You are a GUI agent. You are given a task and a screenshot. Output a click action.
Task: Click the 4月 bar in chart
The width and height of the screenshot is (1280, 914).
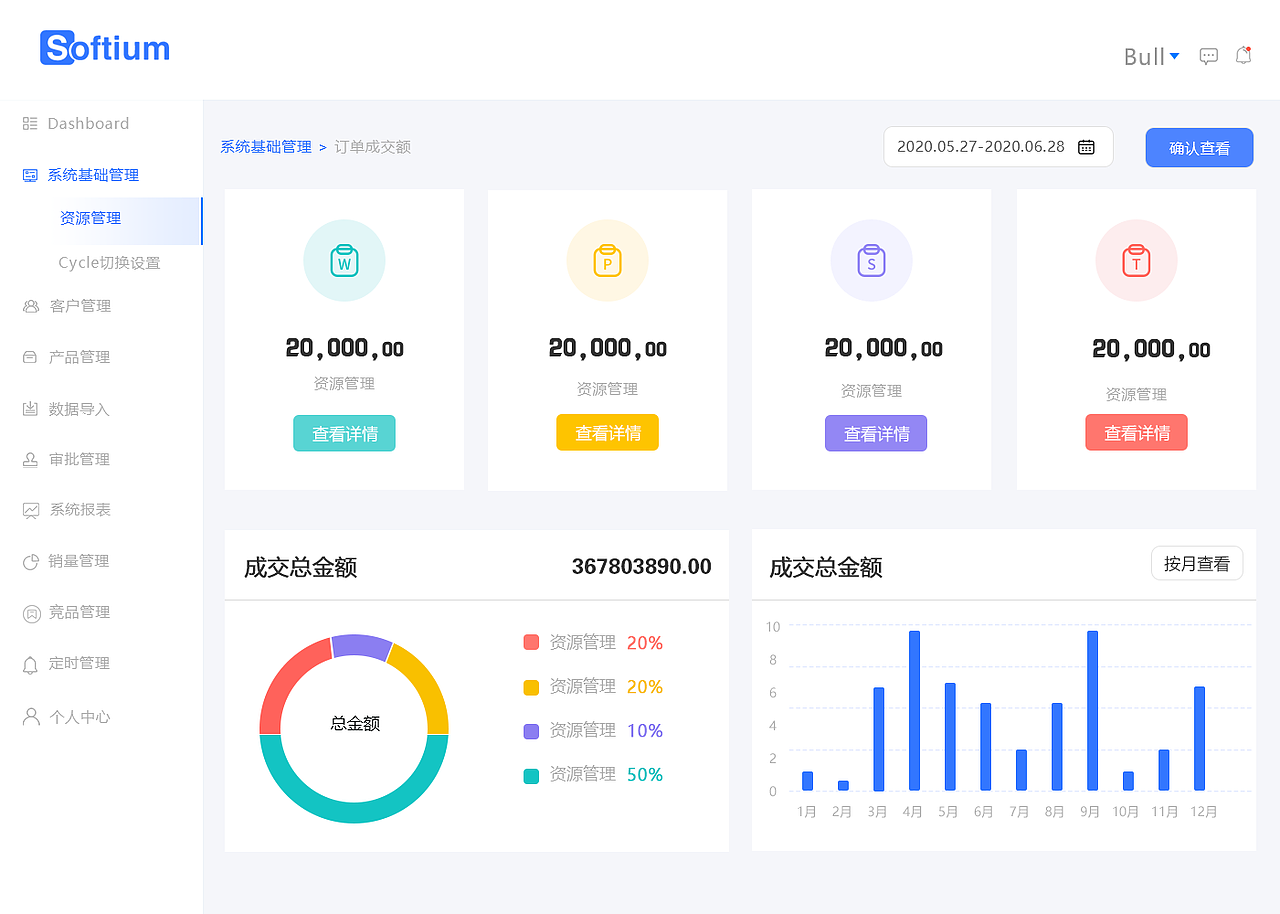tap(914, 710)
